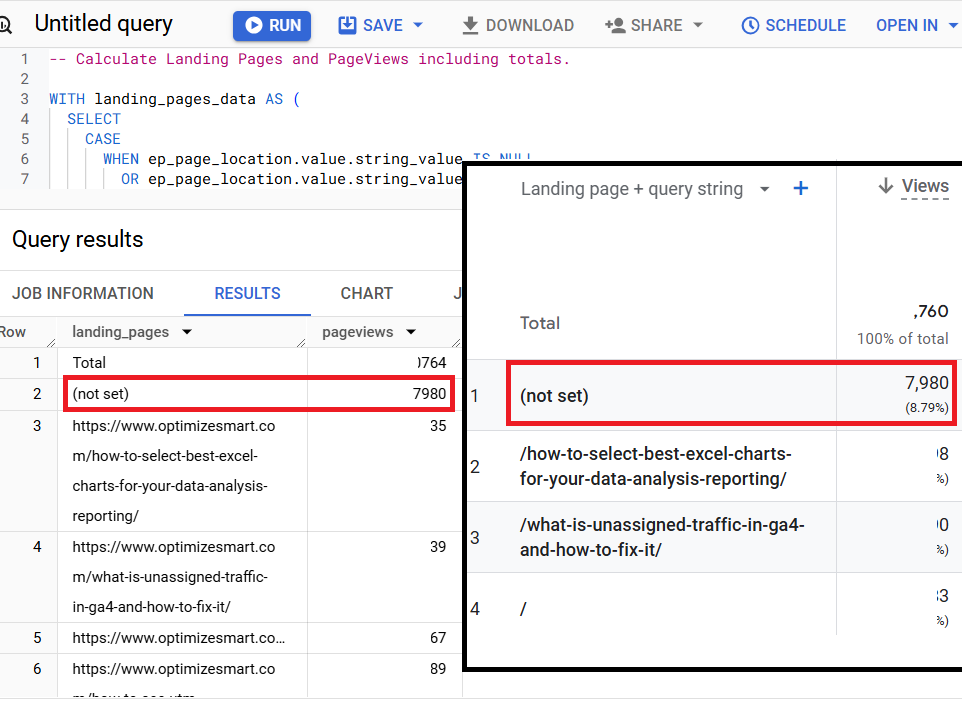Click the DOWNLOAD icon
962x701 pixels.
coord(469,25)
